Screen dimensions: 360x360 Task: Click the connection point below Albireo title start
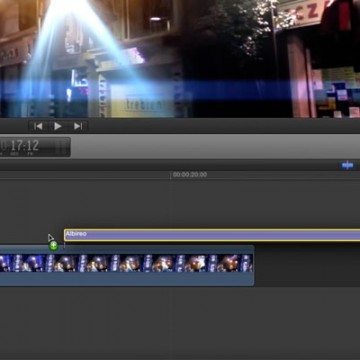click(x=64, y=244)
